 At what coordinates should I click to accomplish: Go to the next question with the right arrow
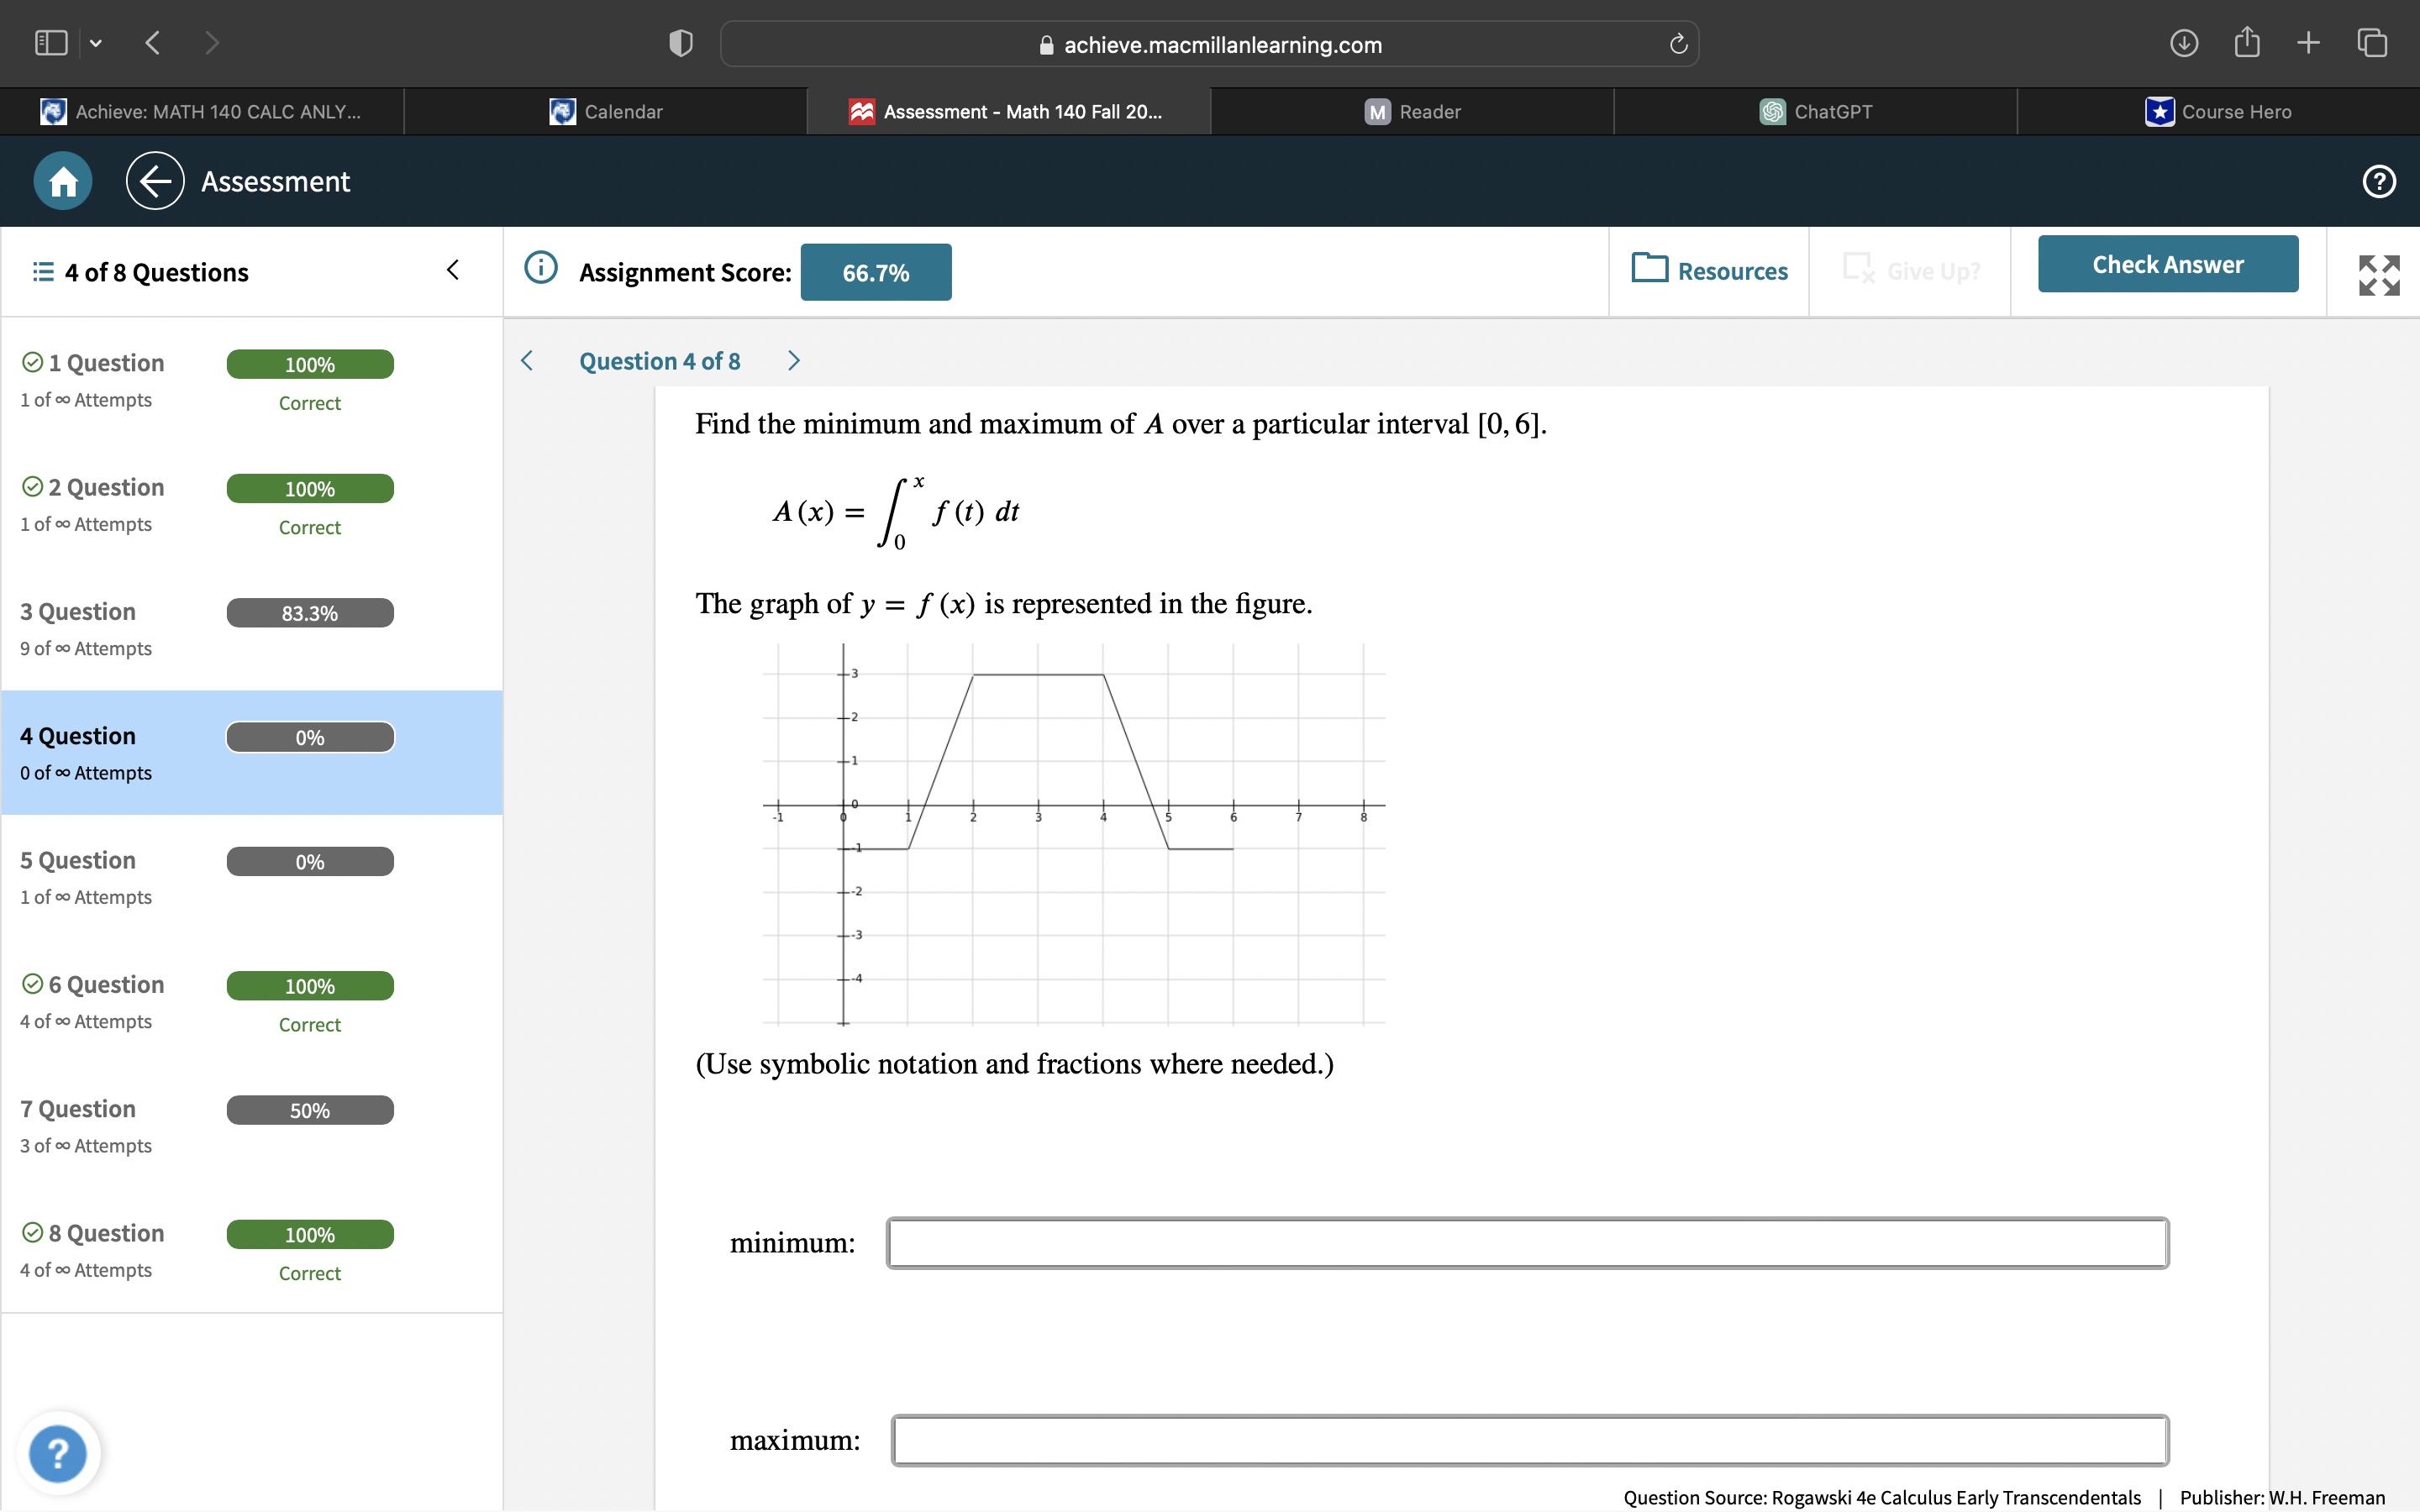click(x=793, y=360)
